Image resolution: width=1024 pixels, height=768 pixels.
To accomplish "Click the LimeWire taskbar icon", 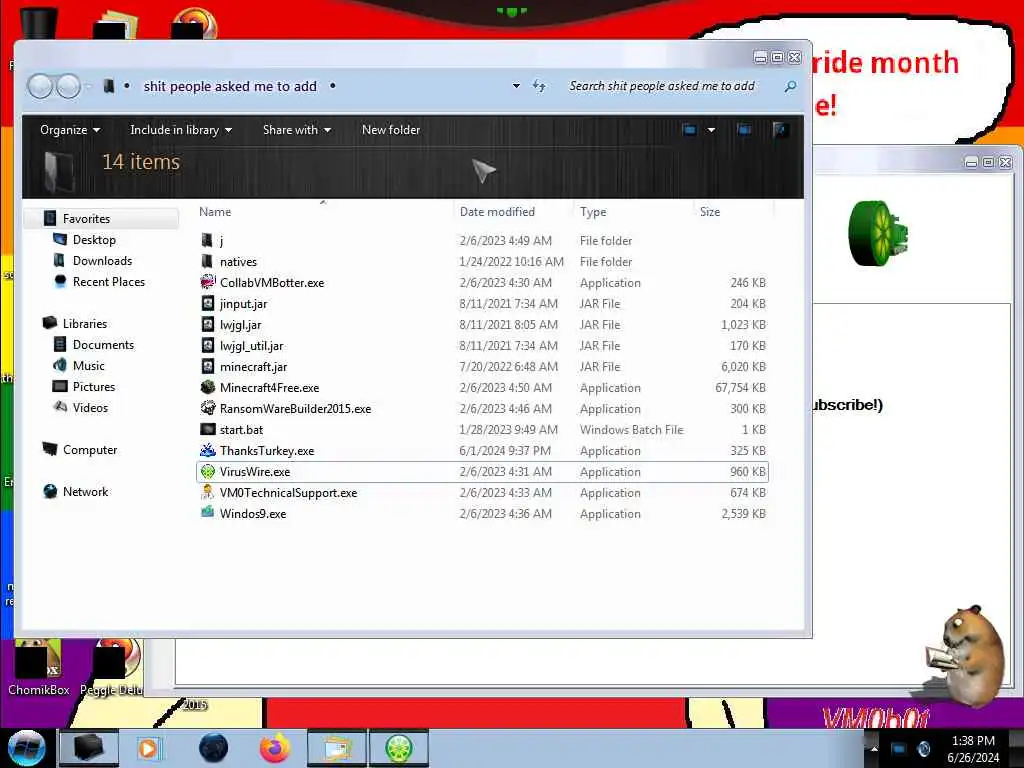I will (399, 748).
